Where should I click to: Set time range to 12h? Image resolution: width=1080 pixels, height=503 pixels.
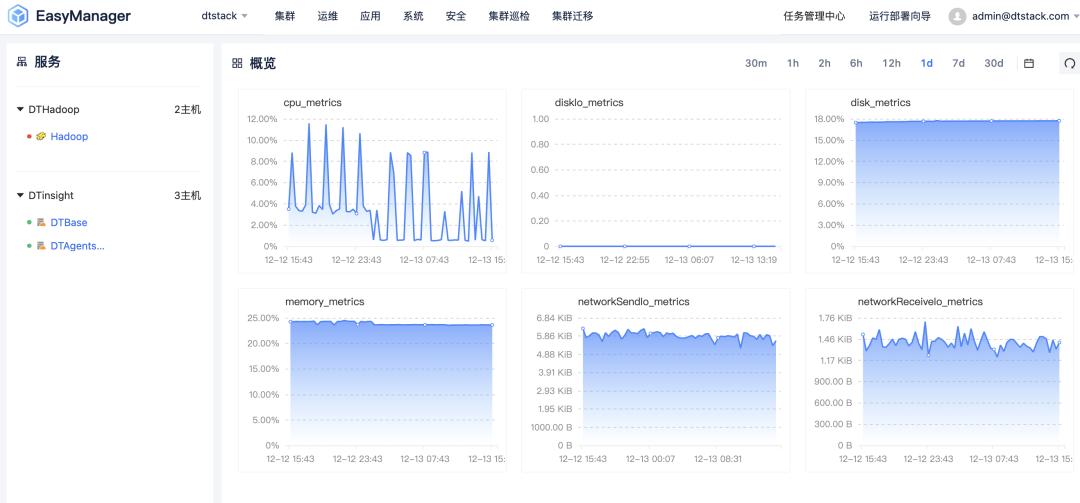[x=891, y=63]
